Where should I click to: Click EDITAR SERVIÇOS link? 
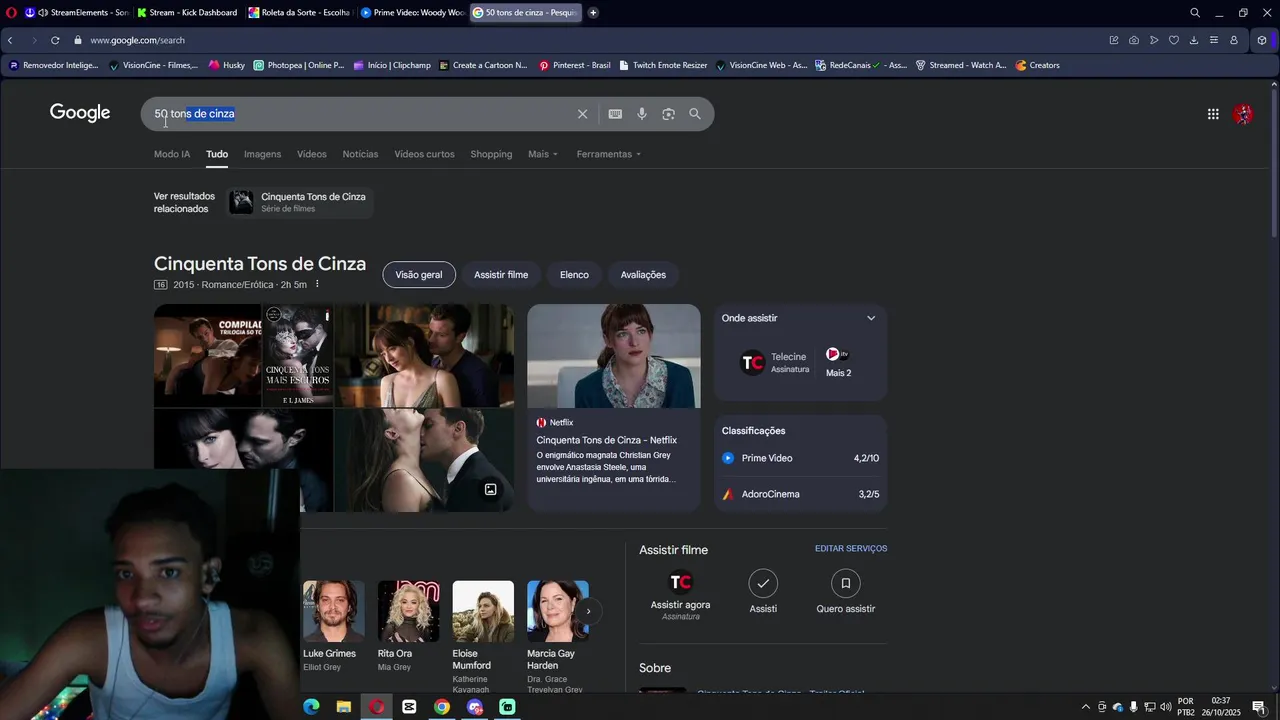pyautogui.click(x=851, y=549)
